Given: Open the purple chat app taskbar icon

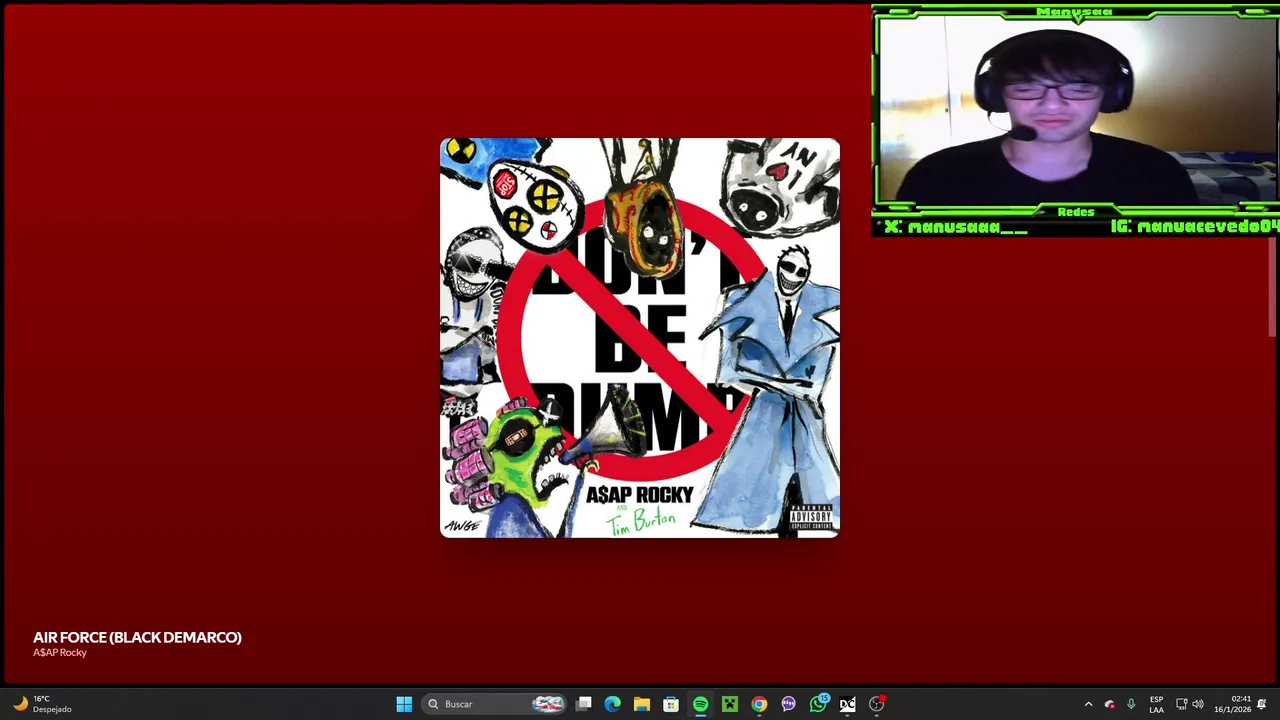Looking at the screenshot, I should click(x=788, y=704).
